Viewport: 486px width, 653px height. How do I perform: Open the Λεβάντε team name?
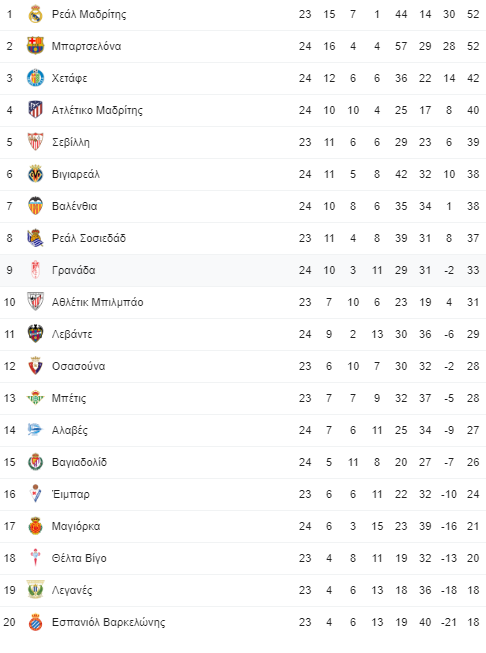[x=72, y=334]
